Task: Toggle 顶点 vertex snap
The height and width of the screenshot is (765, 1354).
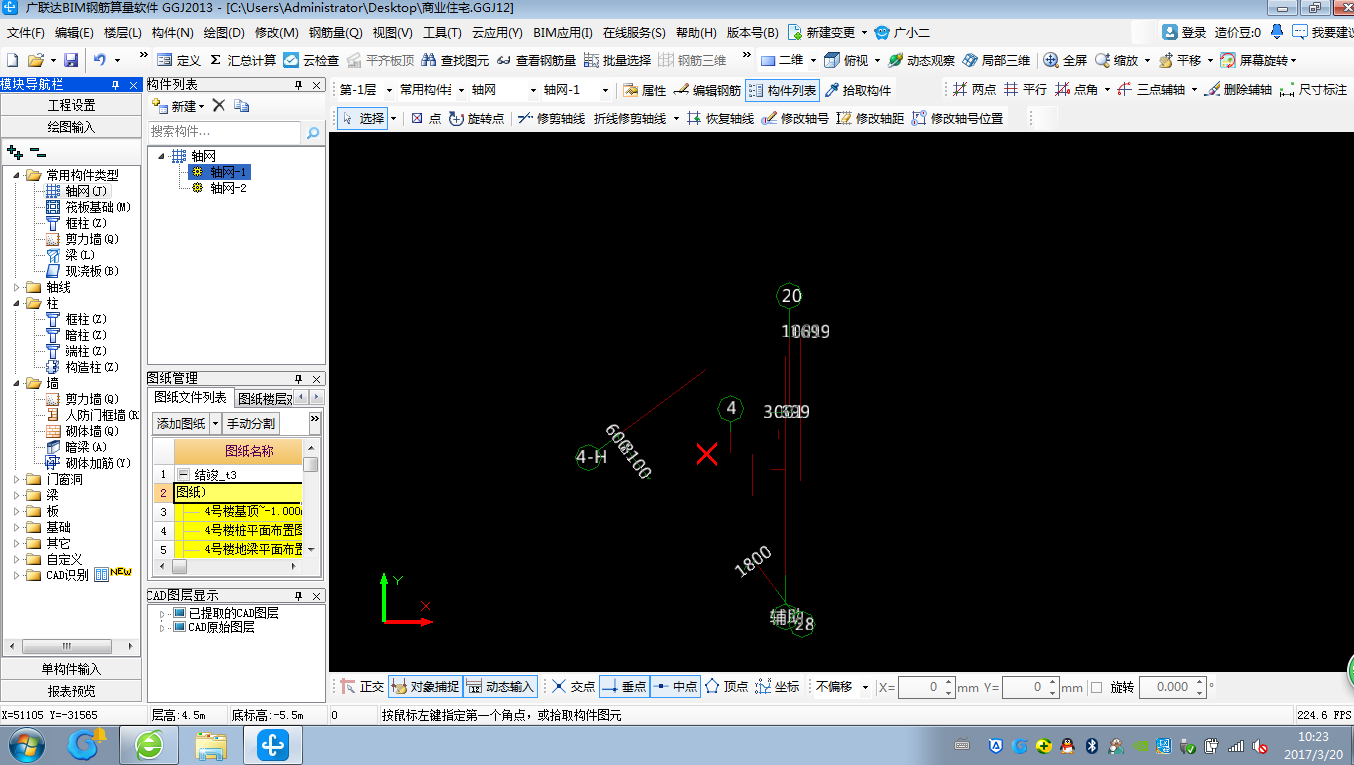Action: click(727, 687)
